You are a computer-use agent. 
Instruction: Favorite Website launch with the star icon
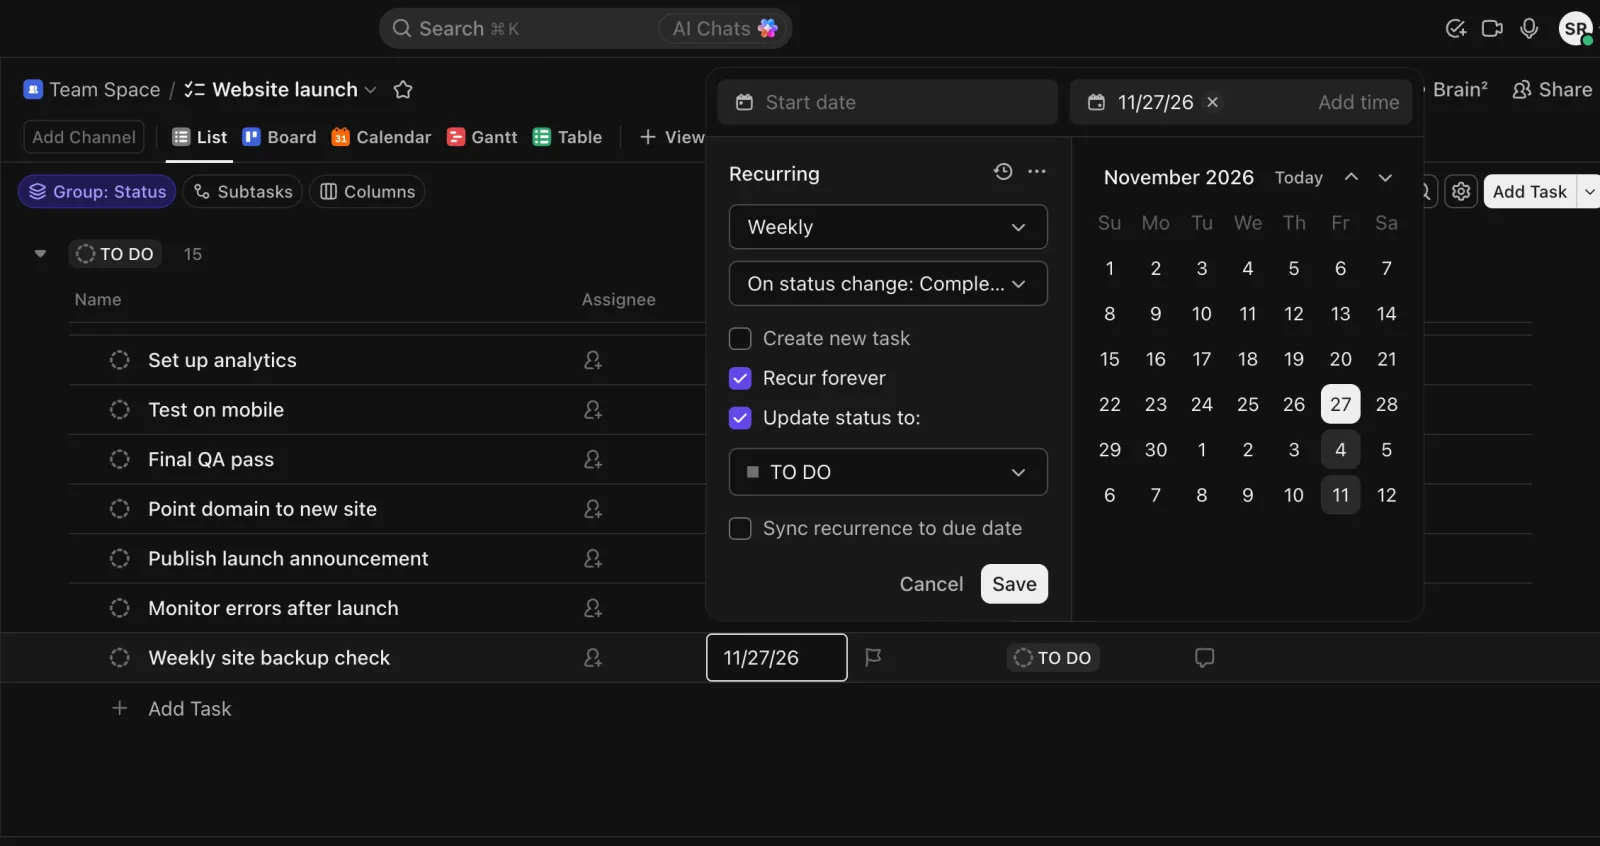click(403, 90)
